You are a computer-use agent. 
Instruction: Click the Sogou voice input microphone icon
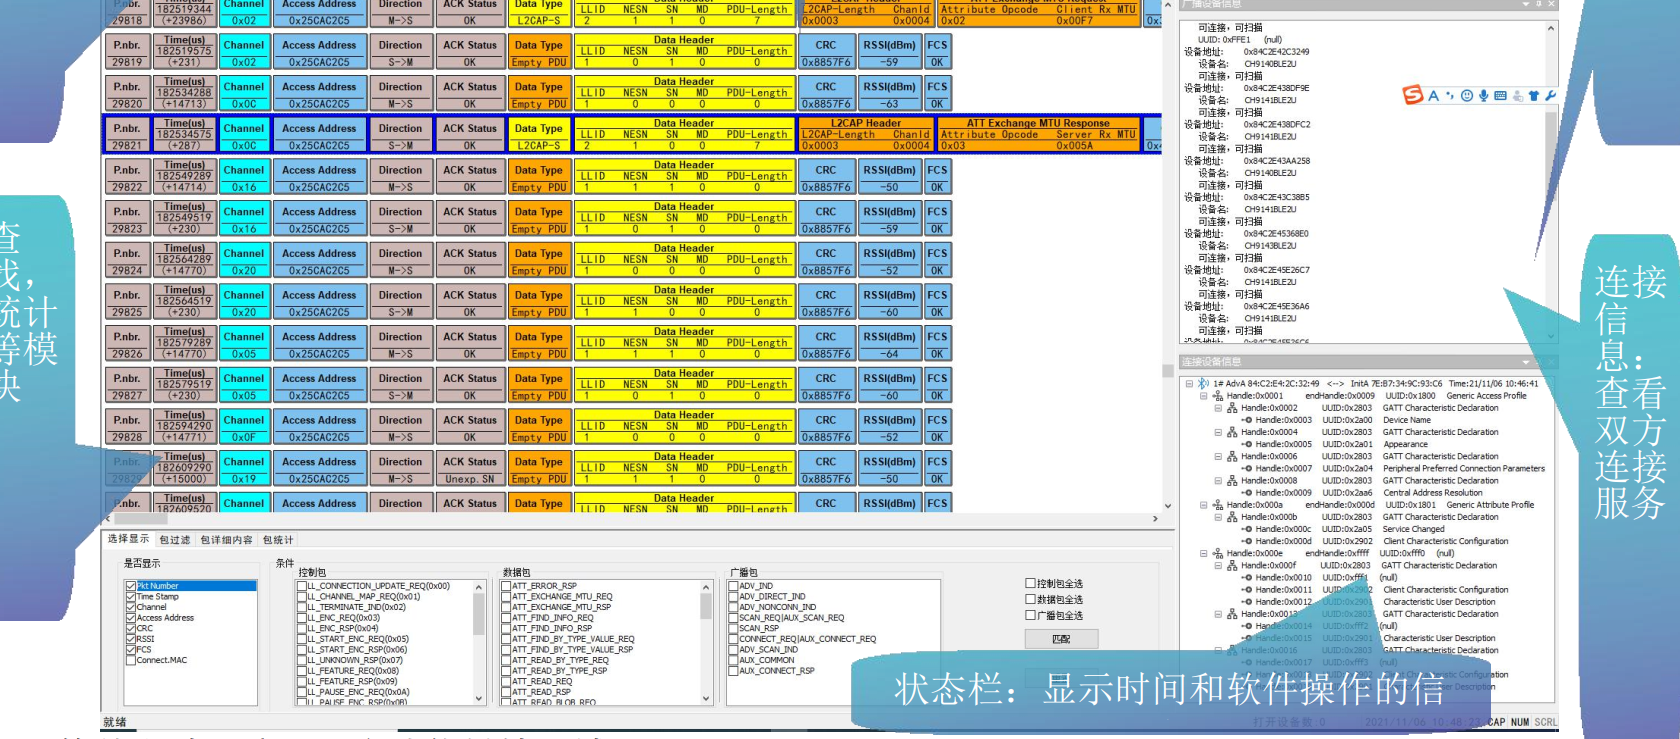(1484, 96)
